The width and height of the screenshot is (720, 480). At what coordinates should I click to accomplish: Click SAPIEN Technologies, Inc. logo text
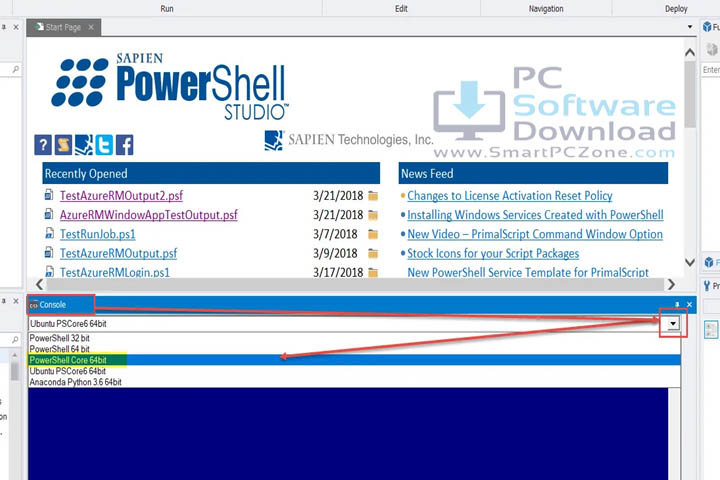click(x=360, y=140)
